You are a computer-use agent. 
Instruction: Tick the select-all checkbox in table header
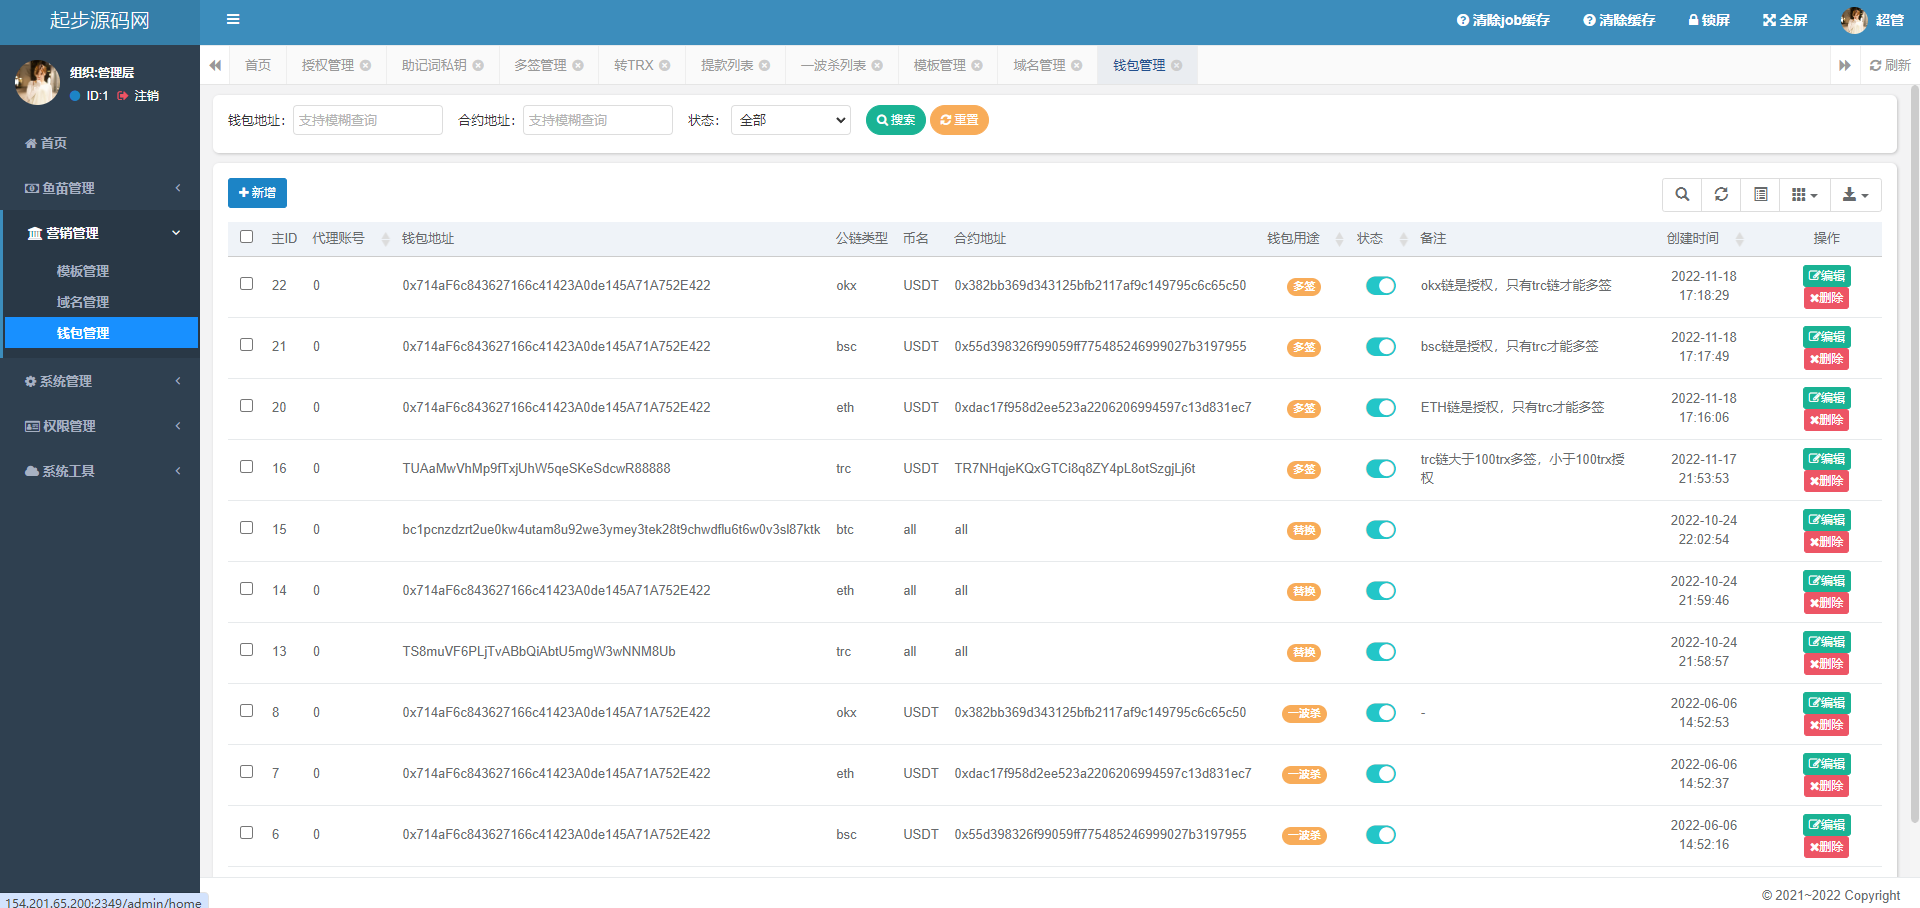pos(247,237)
